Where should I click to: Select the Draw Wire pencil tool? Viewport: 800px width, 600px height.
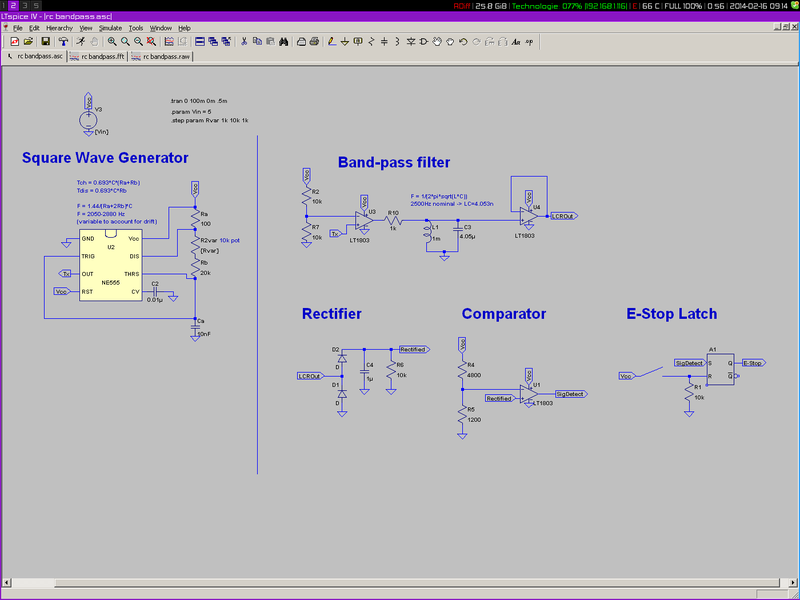pyautogui.click(x=331, y=42)
